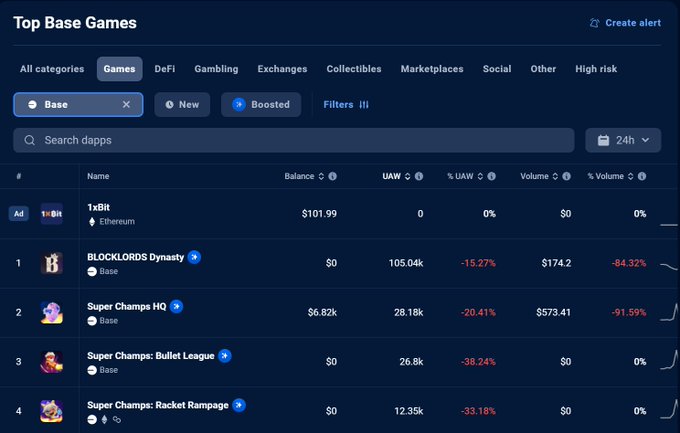This screenshot has height=433, width=680.
Task: Click the calendar icon beside 24h
Action: (x=603, y=140)
